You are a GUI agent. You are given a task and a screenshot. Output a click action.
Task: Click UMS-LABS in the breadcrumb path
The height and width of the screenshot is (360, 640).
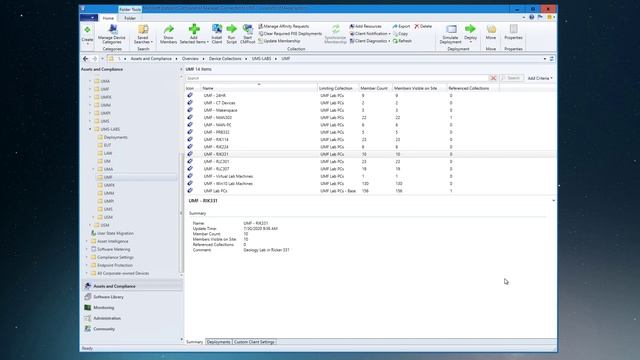pyautogui.click(x=261, y=59)
